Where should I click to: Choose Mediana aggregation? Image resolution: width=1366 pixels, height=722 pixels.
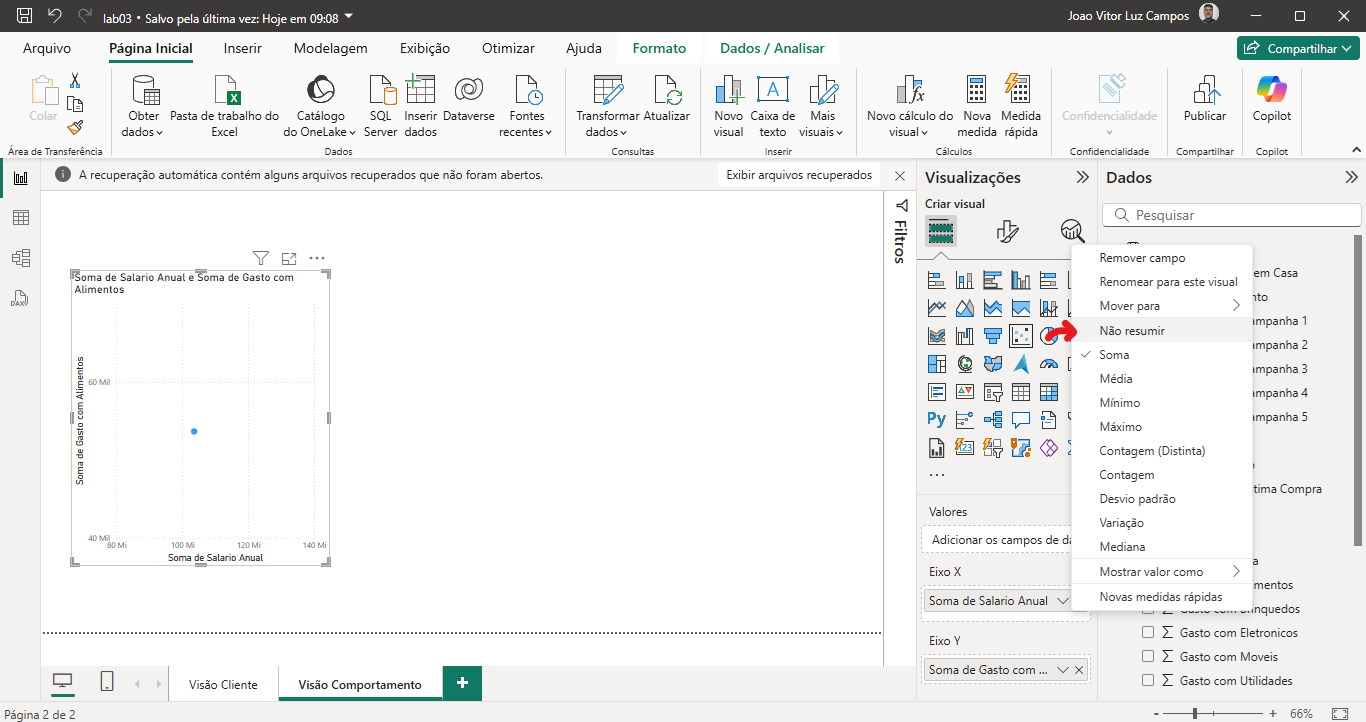(x=1122, y=547)
